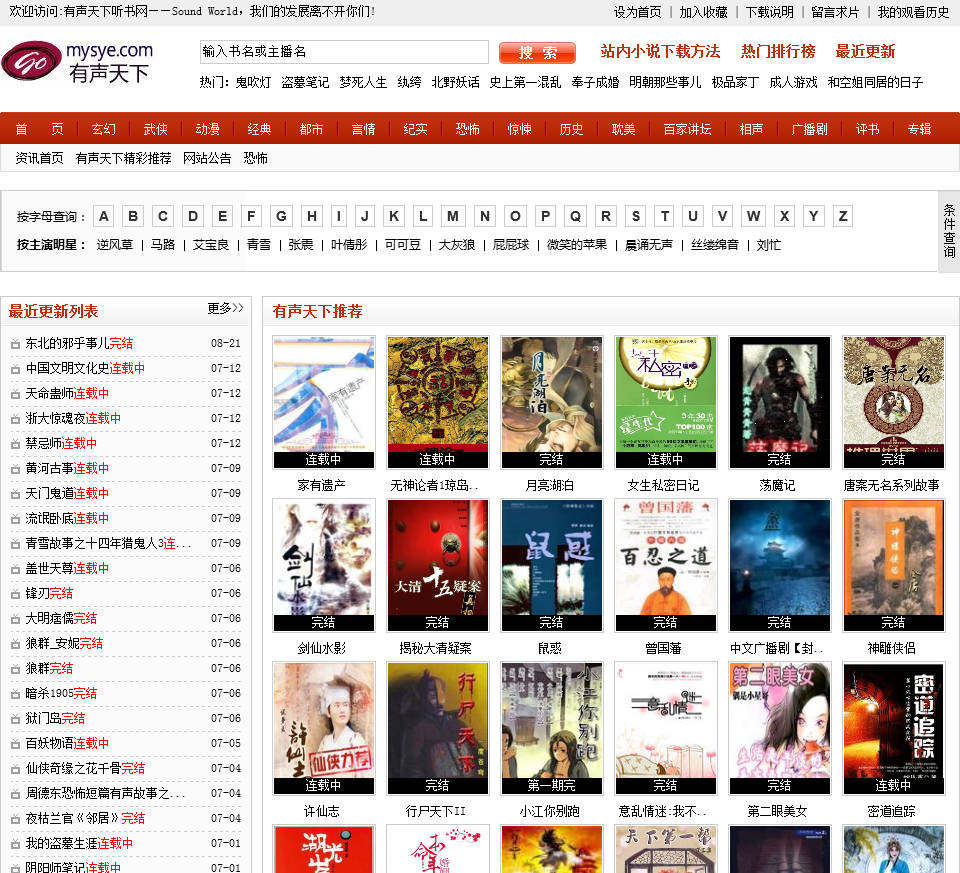Click list icon beside 锋刃
The width and height of the screenshot is (960, 873).
pyautogui.click(x=15, y=594)
